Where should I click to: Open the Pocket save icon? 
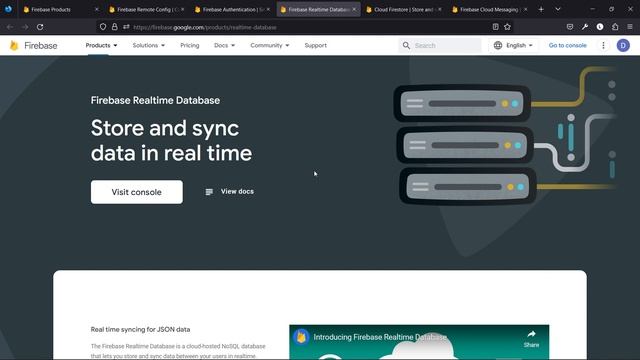point(570,27)
